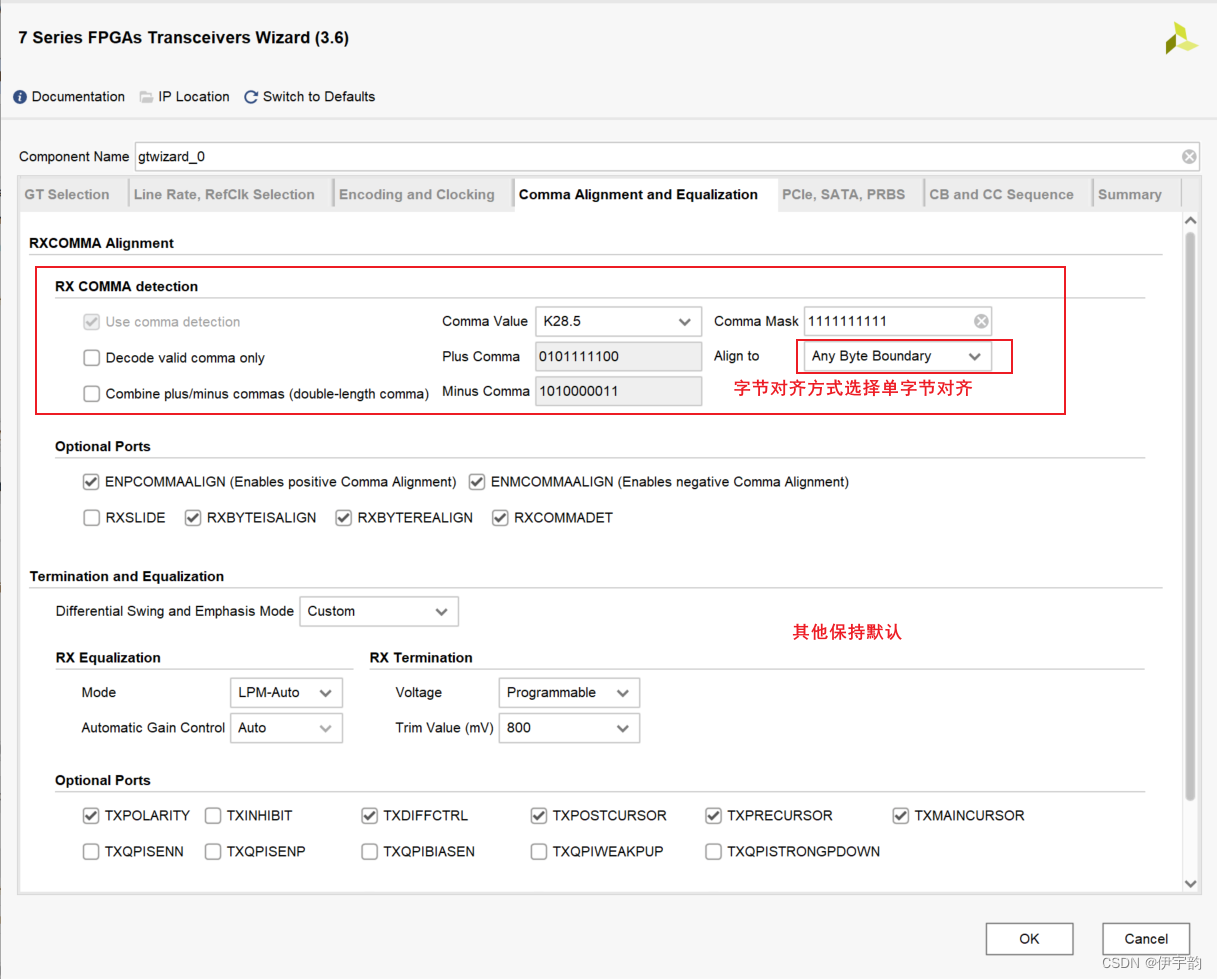Toggle TXPRECURSOR checkbox
The height and width of the screenshot is (979, 1217).
[x=714, y=816]
